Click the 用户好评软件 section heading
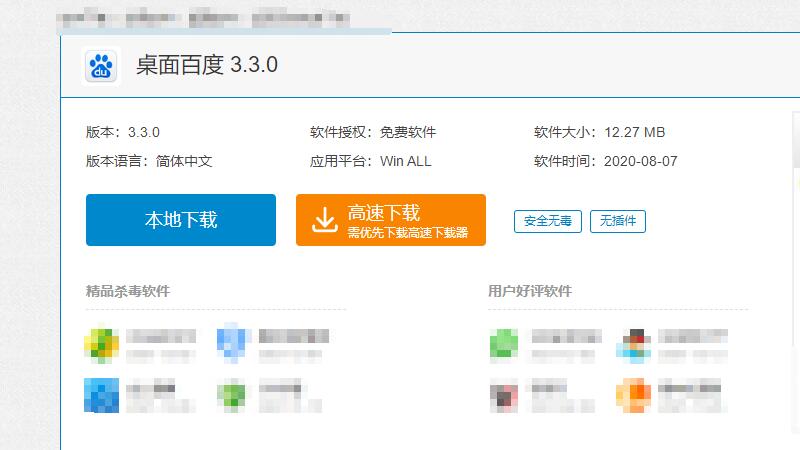 point(530,291)
